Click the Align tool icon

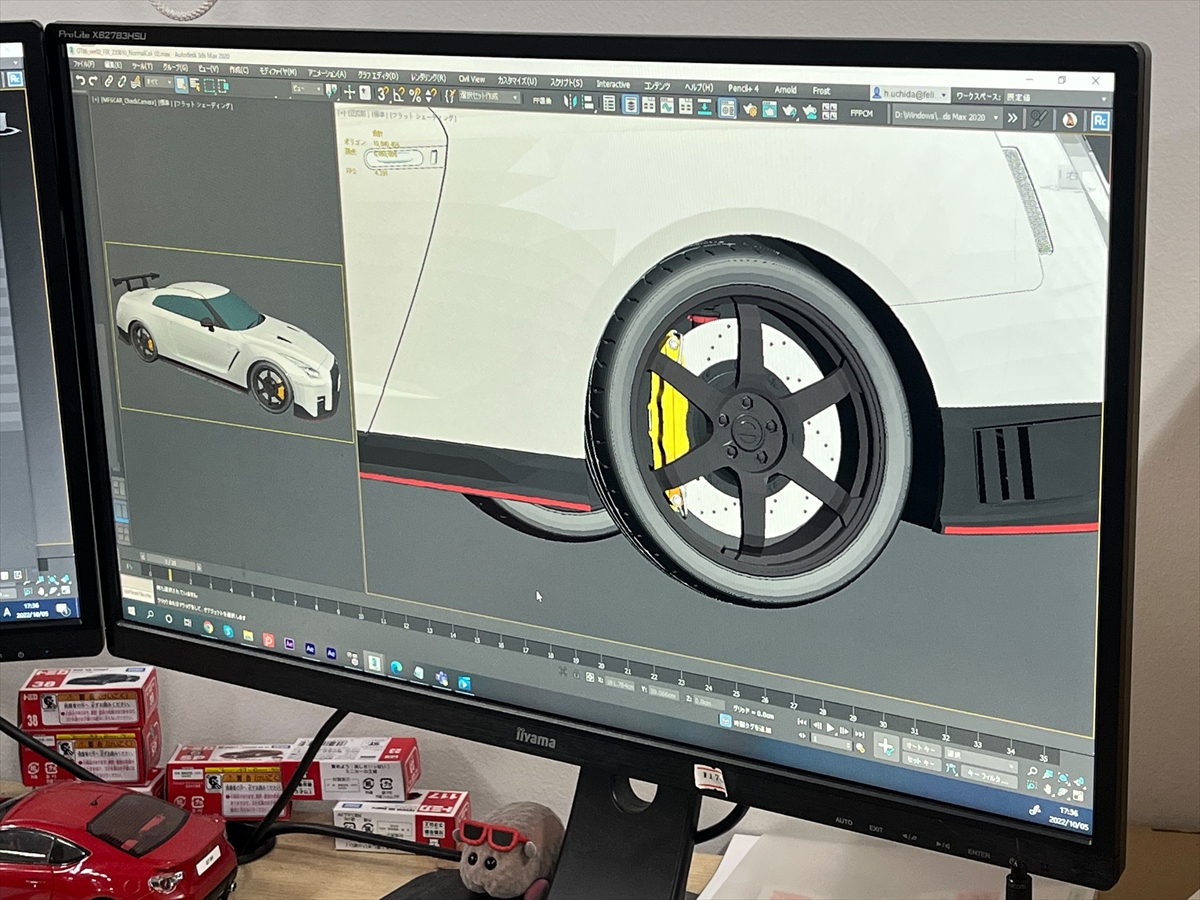pos(586,102)
